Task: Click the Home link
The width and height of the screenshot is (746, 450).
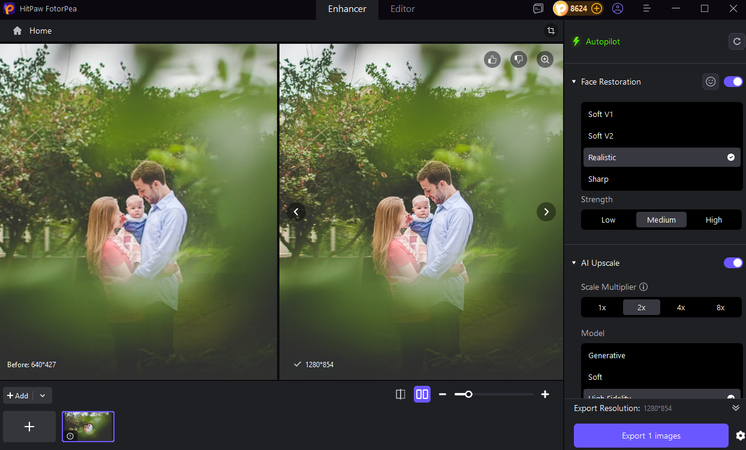Action: (40, 31)
